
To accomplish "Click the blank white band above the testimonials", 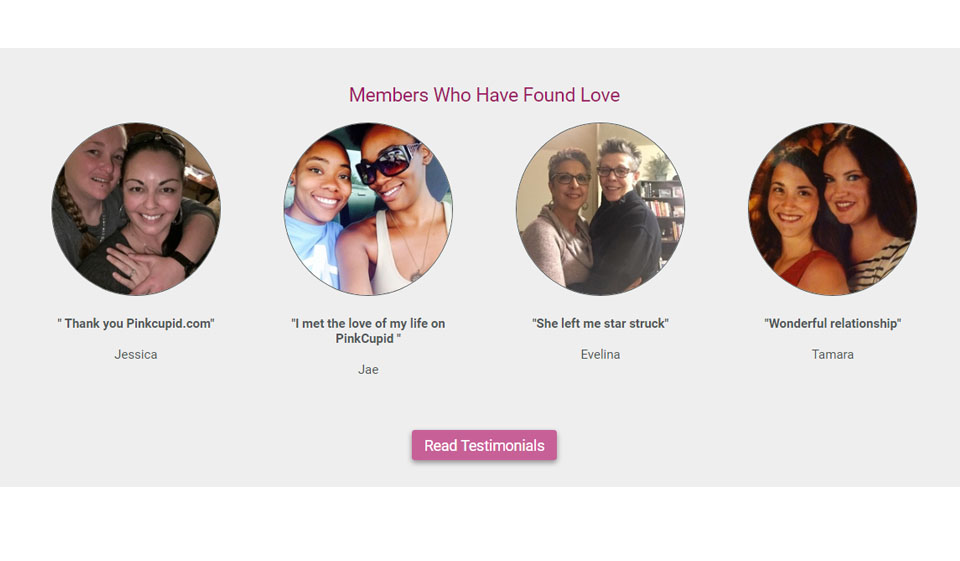I will 480,23.
